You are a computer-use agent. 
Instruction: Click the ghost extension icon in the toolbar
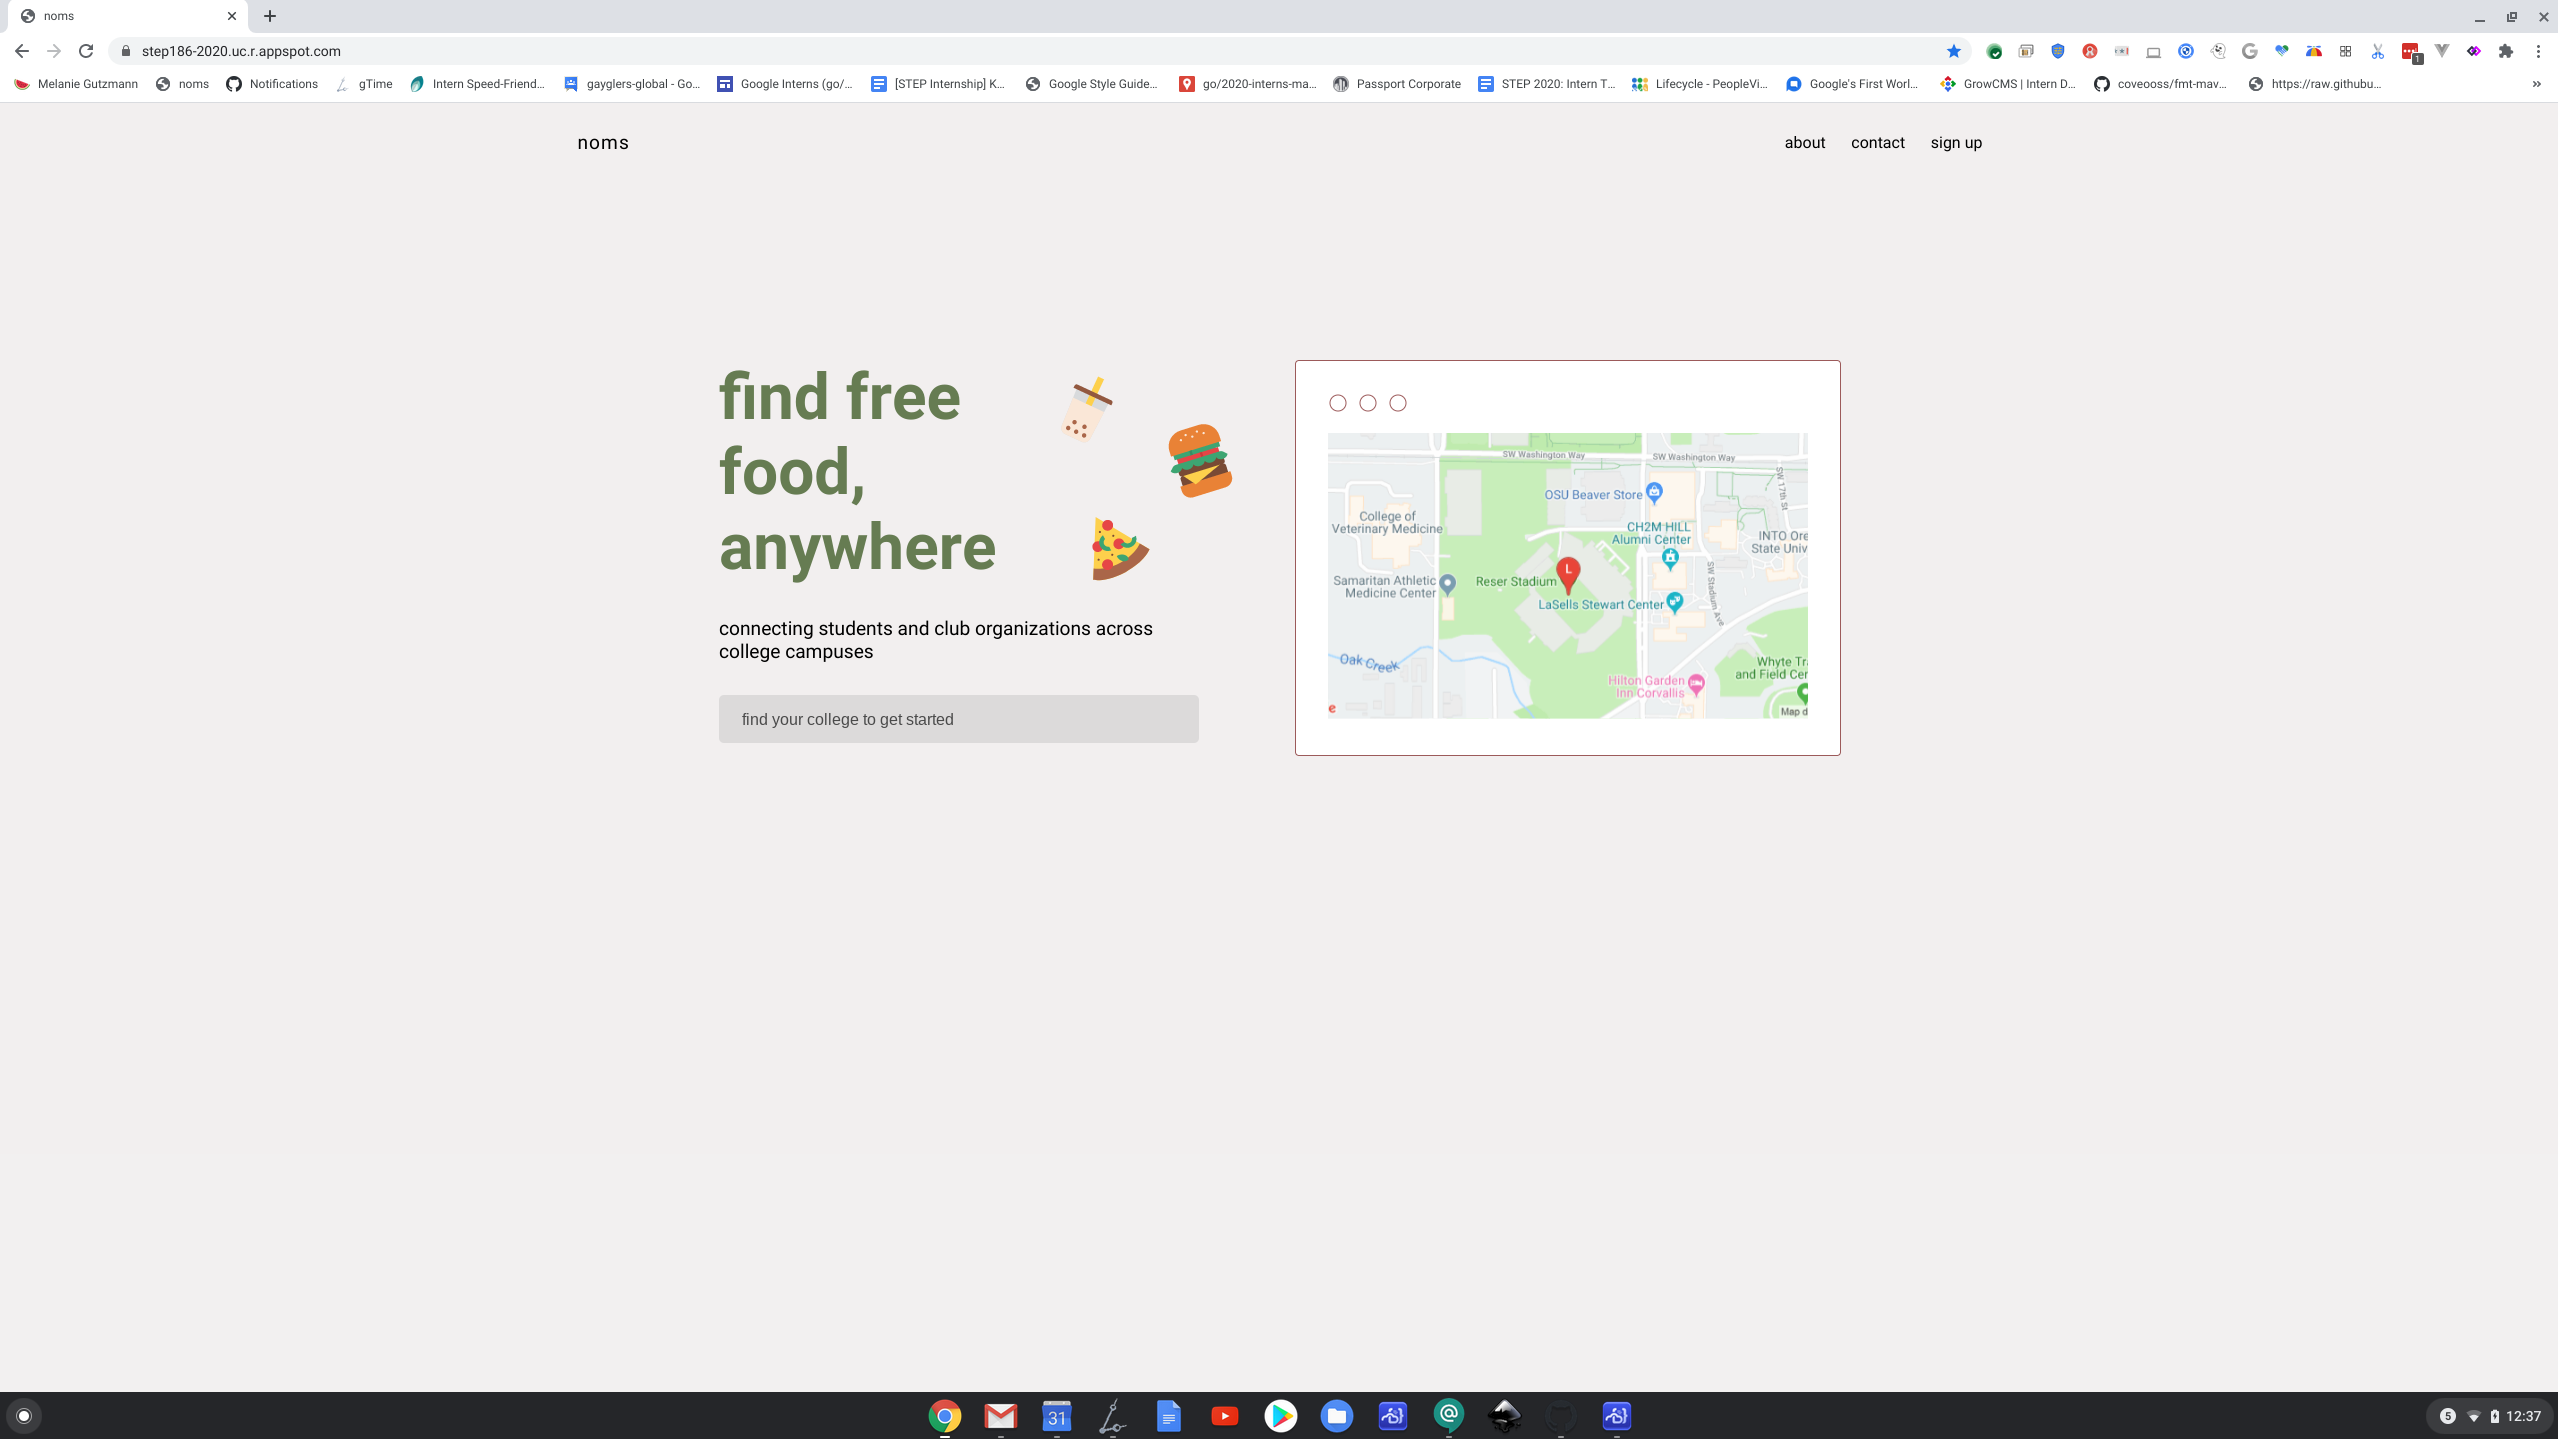(x=2218, y=51)
